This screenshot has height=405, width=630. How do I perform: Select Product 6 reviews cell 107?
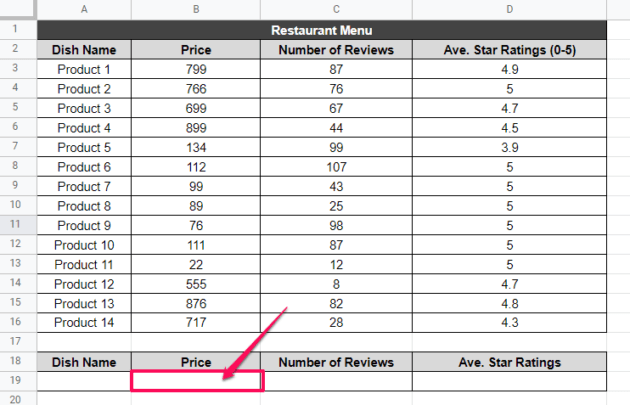pos(335,166)
